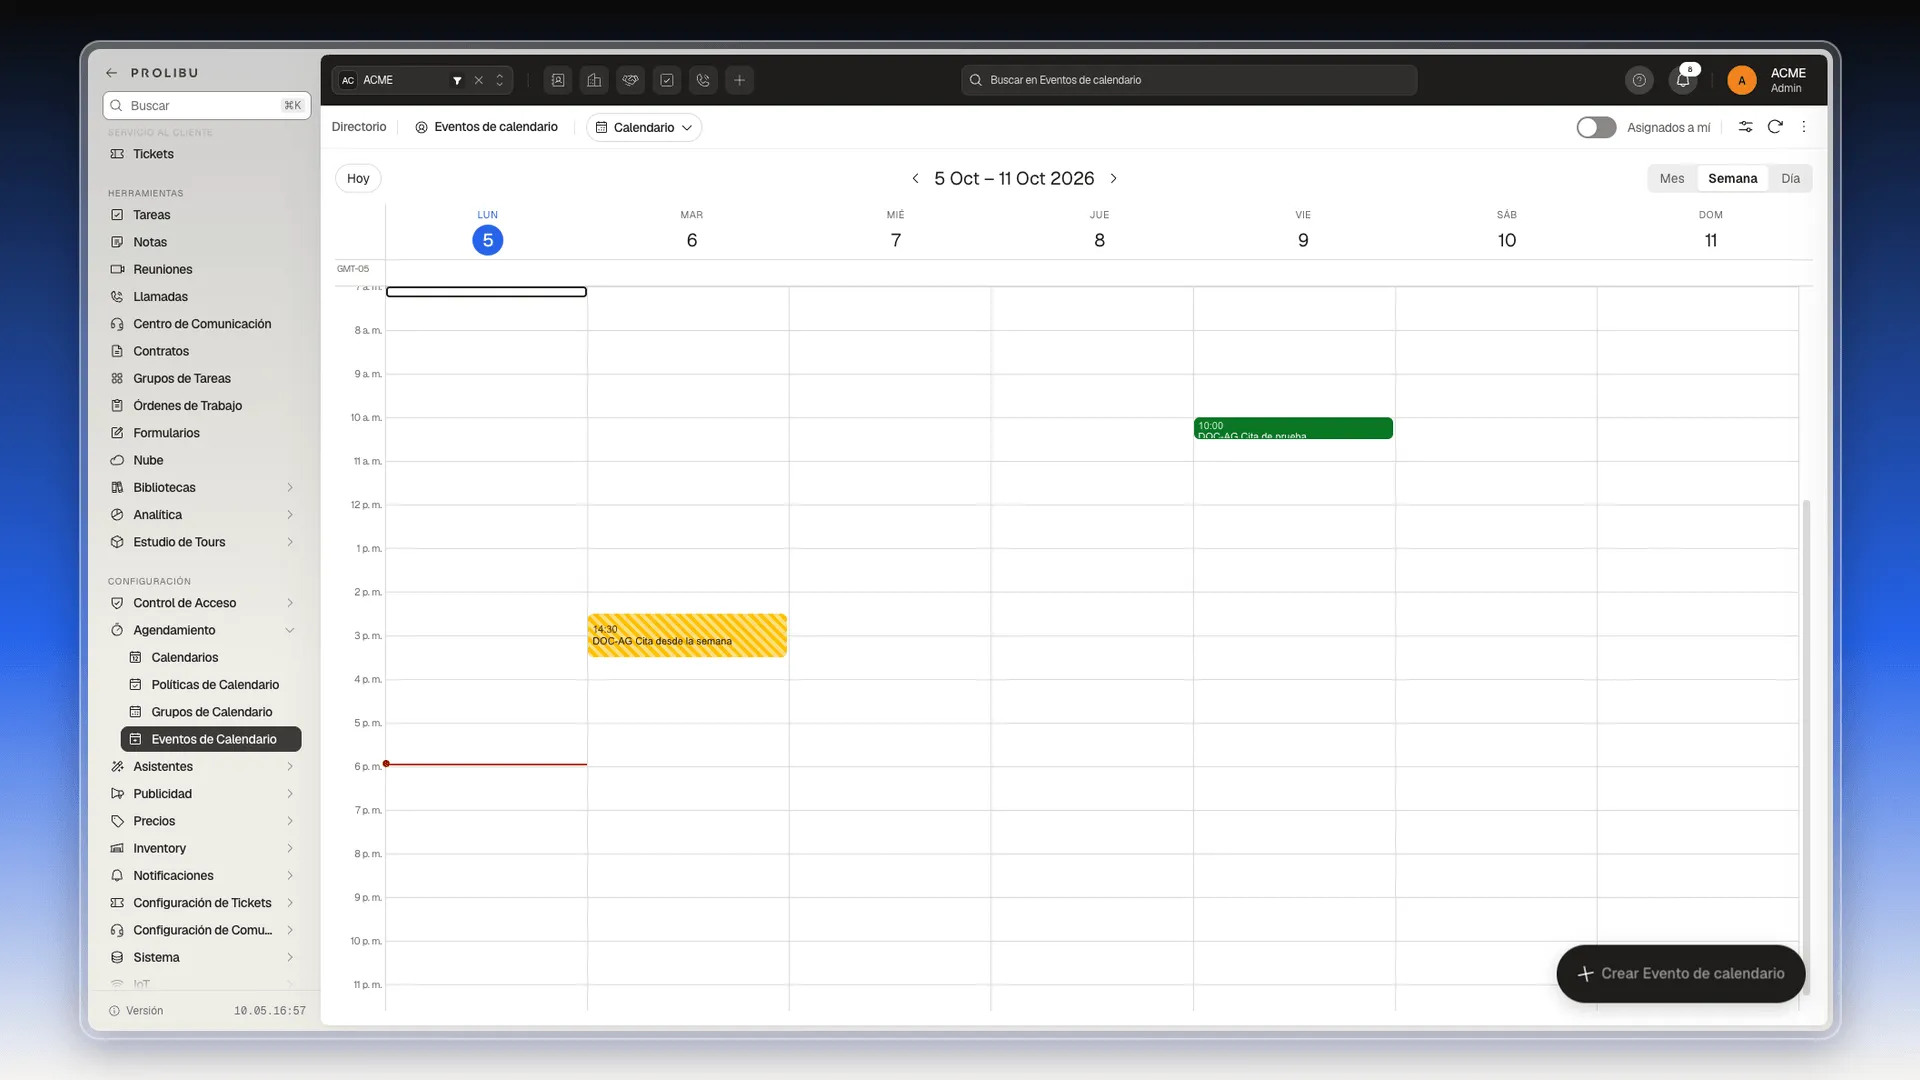Open Políticas de Calendario in sidebar
The height and width of the screenshot is (1080, 1920).
point(215,685)
